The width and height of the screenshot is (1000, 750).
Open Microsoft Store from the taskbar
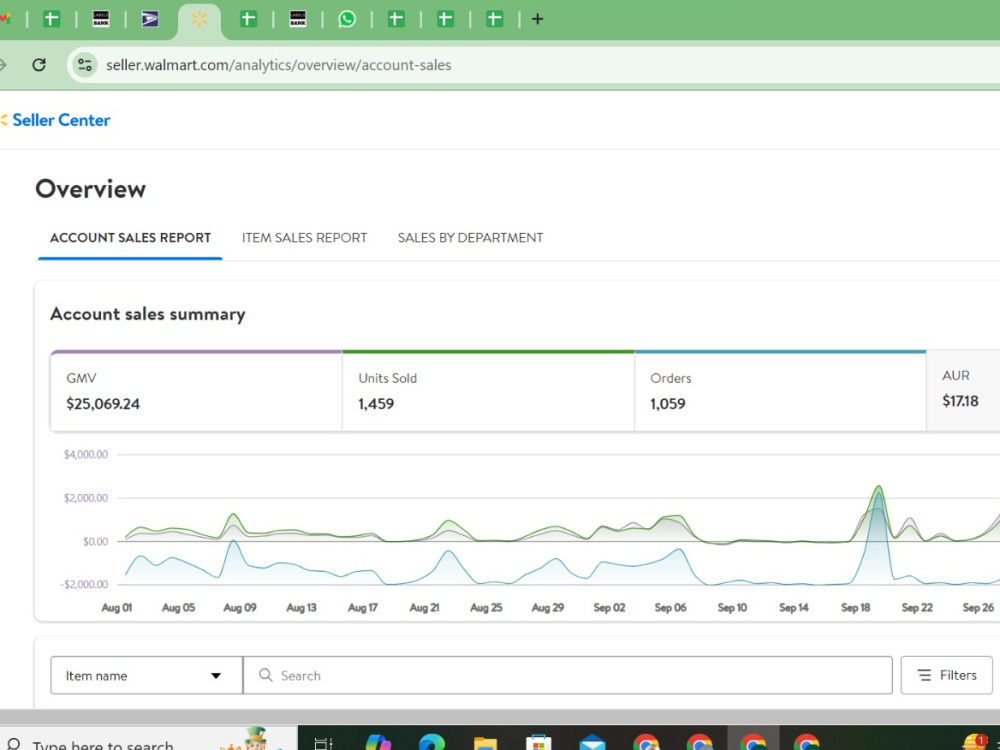click(539, 743)
